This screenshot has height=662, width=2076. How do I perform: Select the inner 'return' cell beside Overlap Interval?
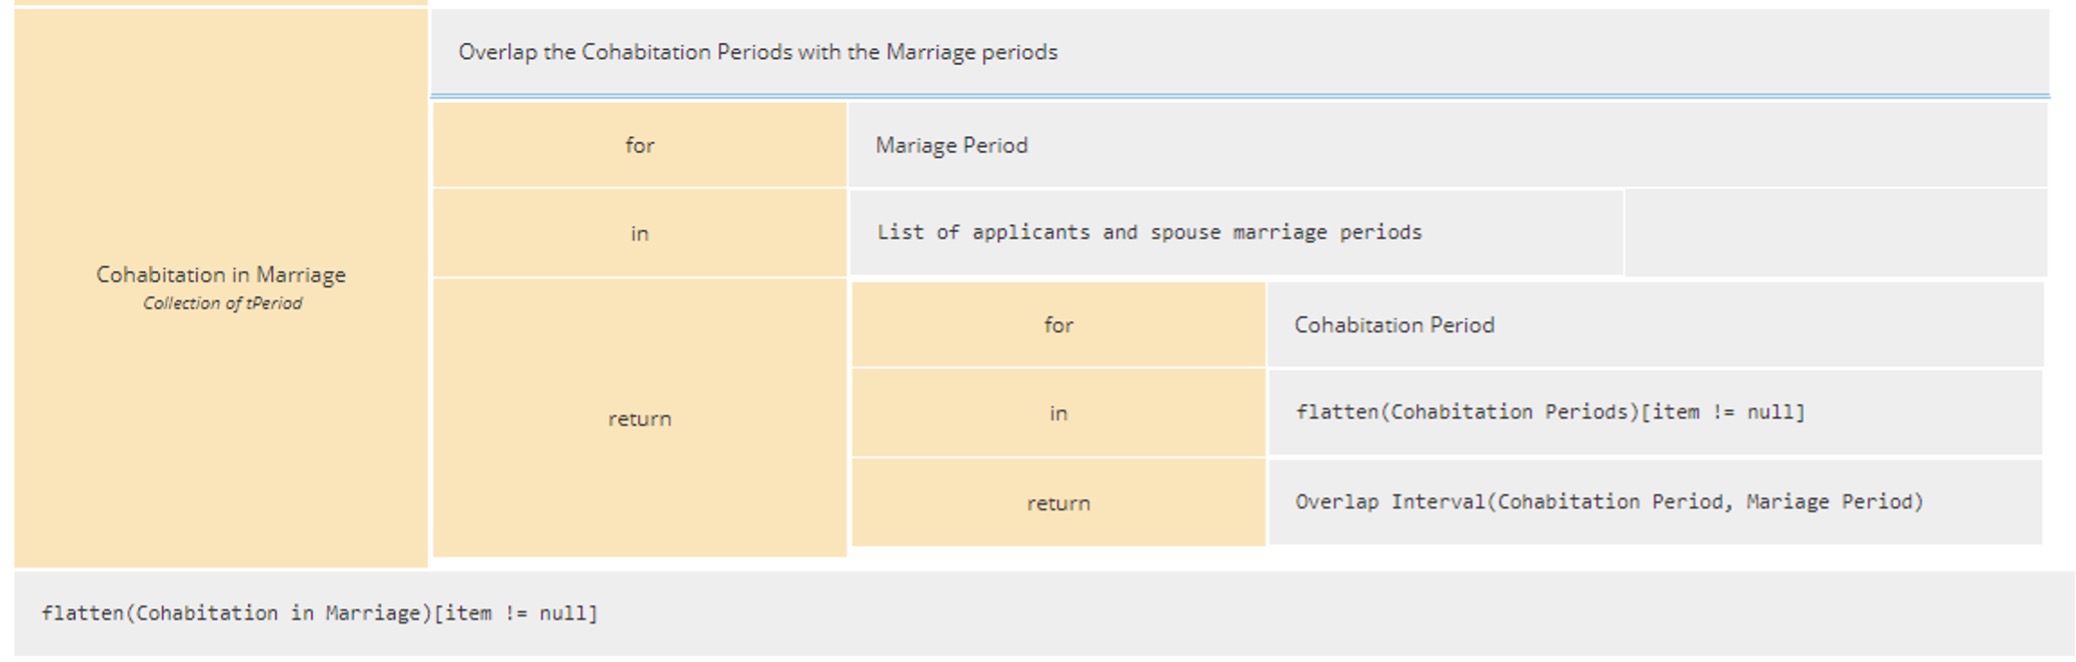(x=1058, y=503)
